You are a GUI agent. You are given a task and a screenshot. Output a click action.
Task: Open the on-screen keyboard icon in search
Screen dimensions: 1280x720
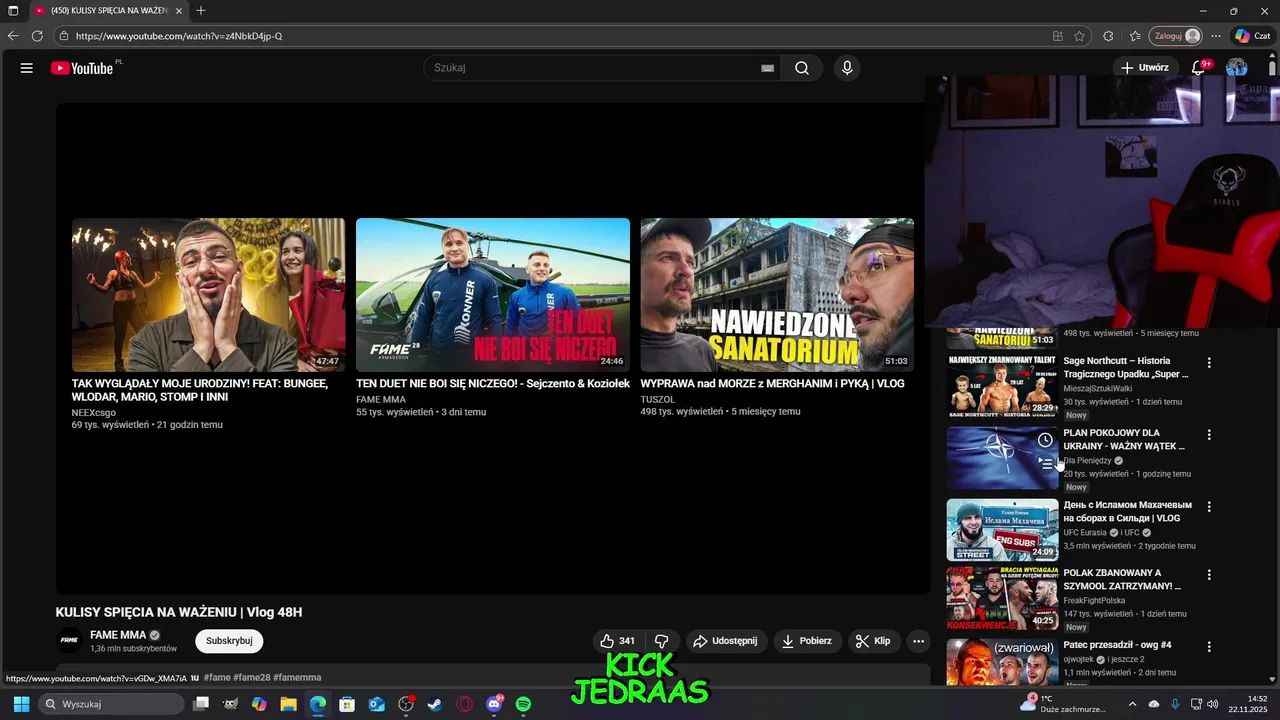click(767, 68)
